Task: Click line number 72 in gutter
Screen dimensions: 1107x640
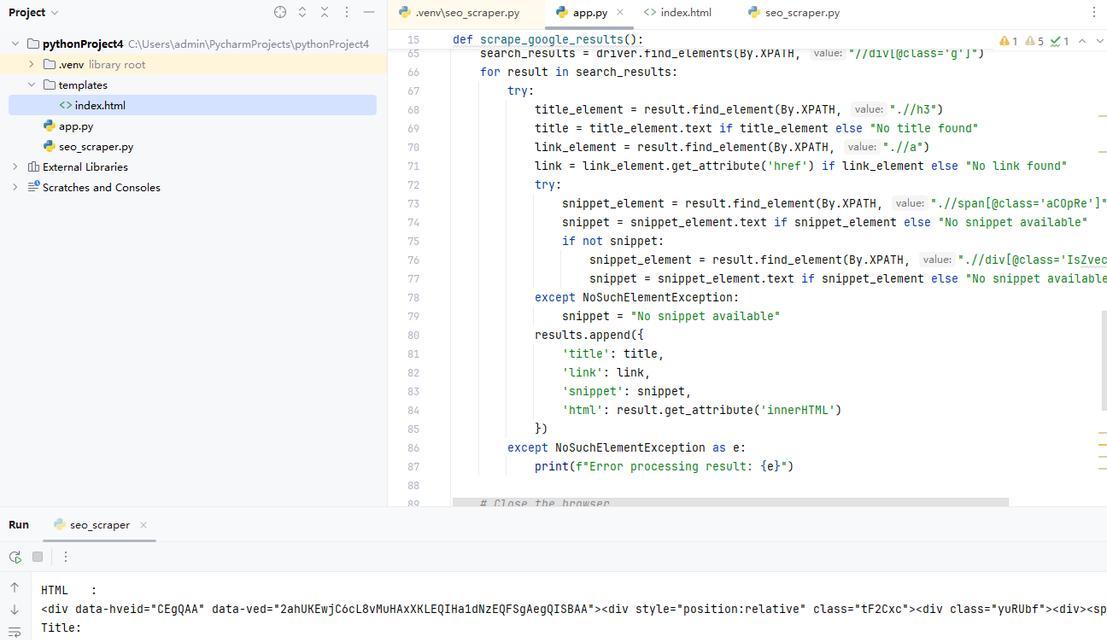Action: (x=413, y=185)
